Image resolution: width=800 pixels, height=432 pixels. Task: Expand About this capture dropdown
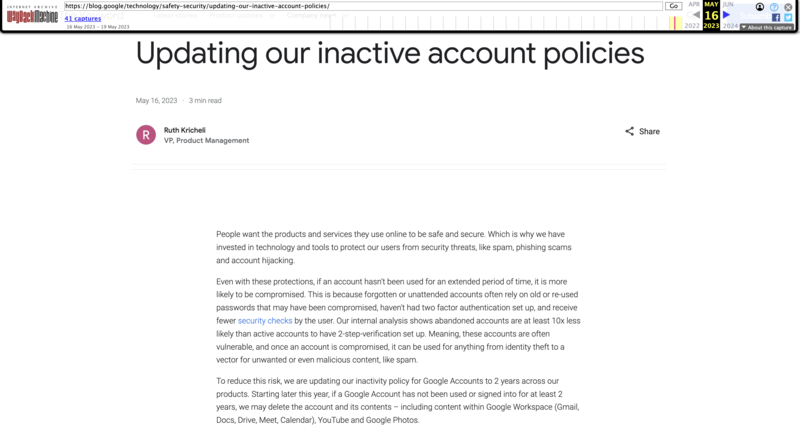coord(767,28)
